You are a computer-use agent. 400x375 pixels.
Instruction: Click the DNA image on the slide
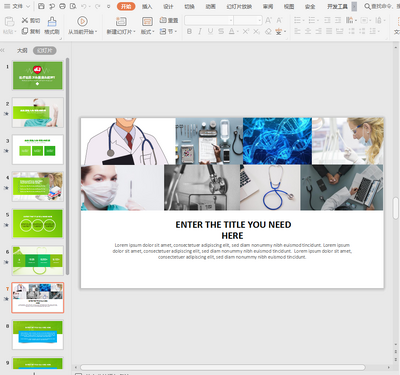tap(277, 141)
